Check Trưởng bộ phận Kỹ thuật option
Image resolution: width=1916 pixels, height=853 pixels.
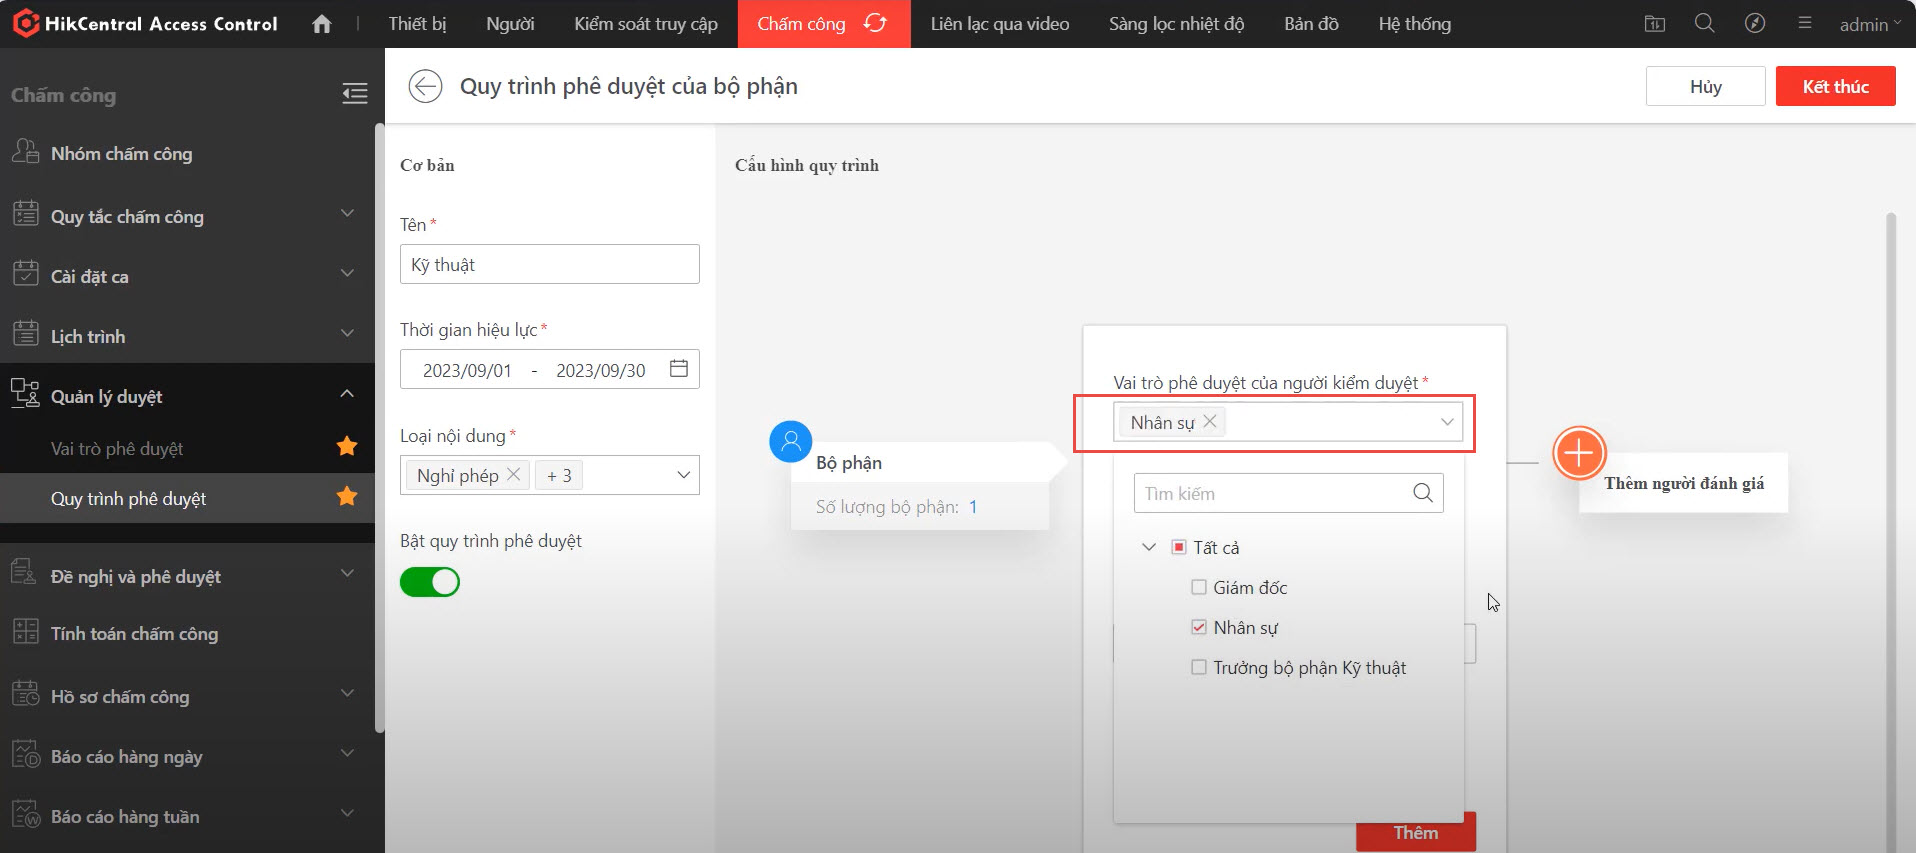coord(1198,667)
